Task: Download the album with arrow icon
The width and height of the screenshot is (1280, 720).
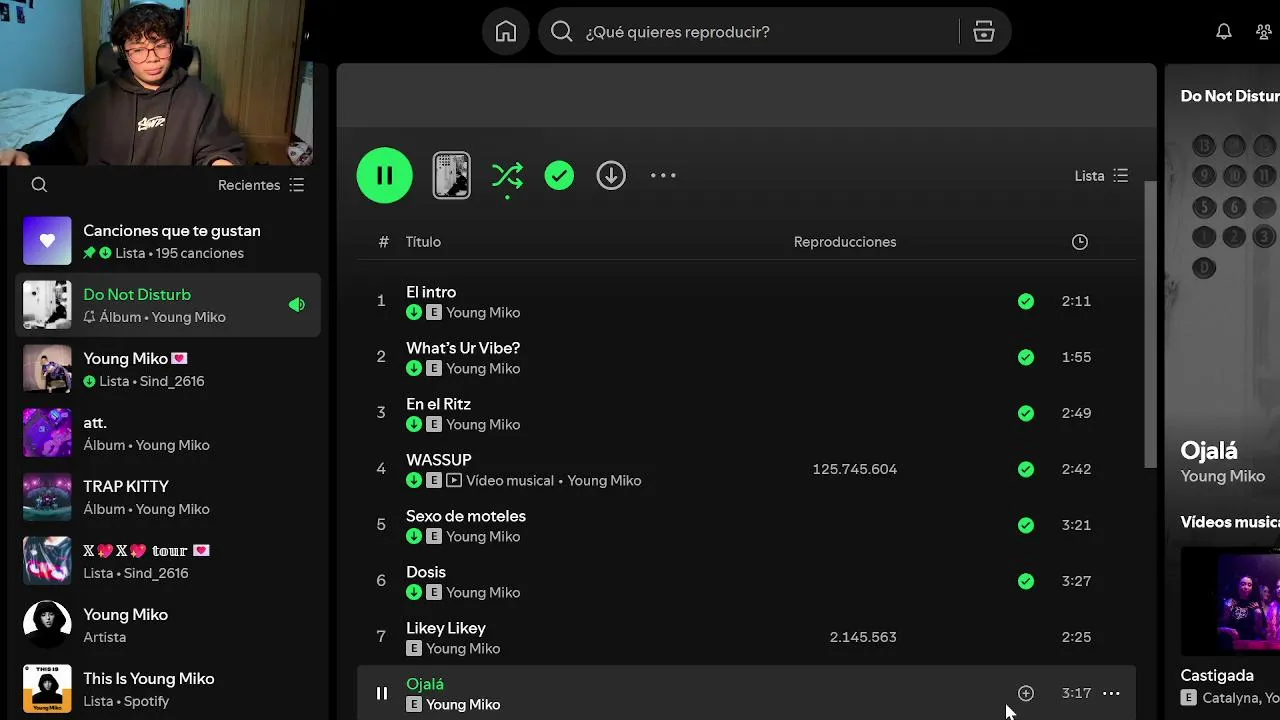Action: pos(611,175)
